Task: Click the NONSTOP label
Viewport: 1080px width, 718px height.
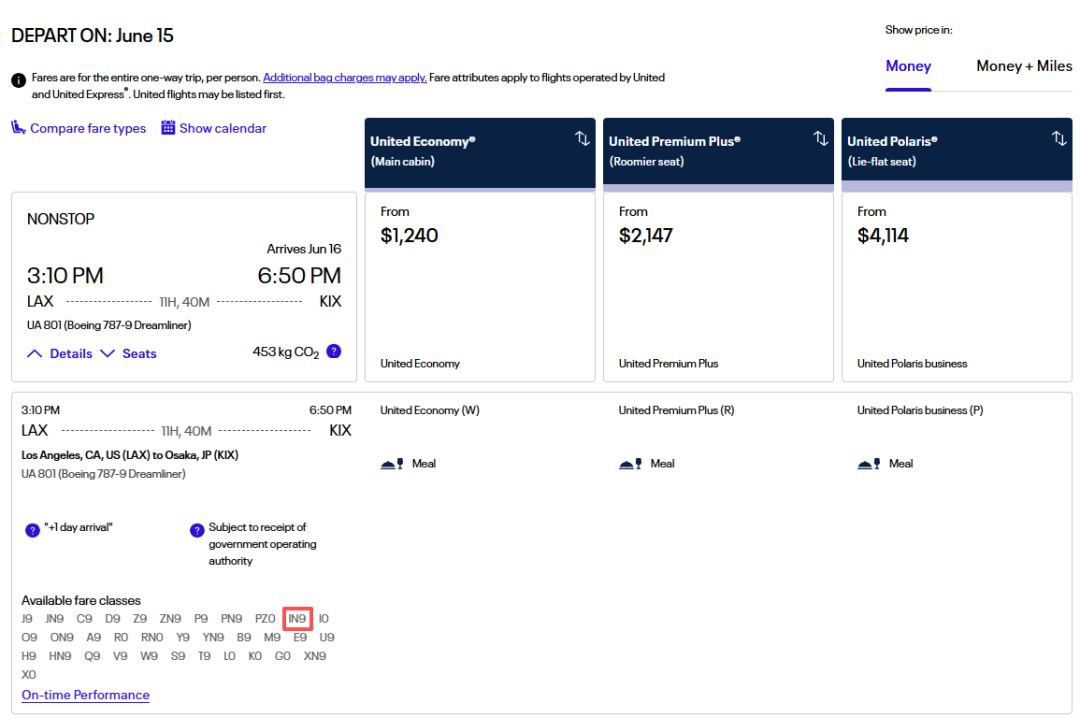Action: [61, 219]
